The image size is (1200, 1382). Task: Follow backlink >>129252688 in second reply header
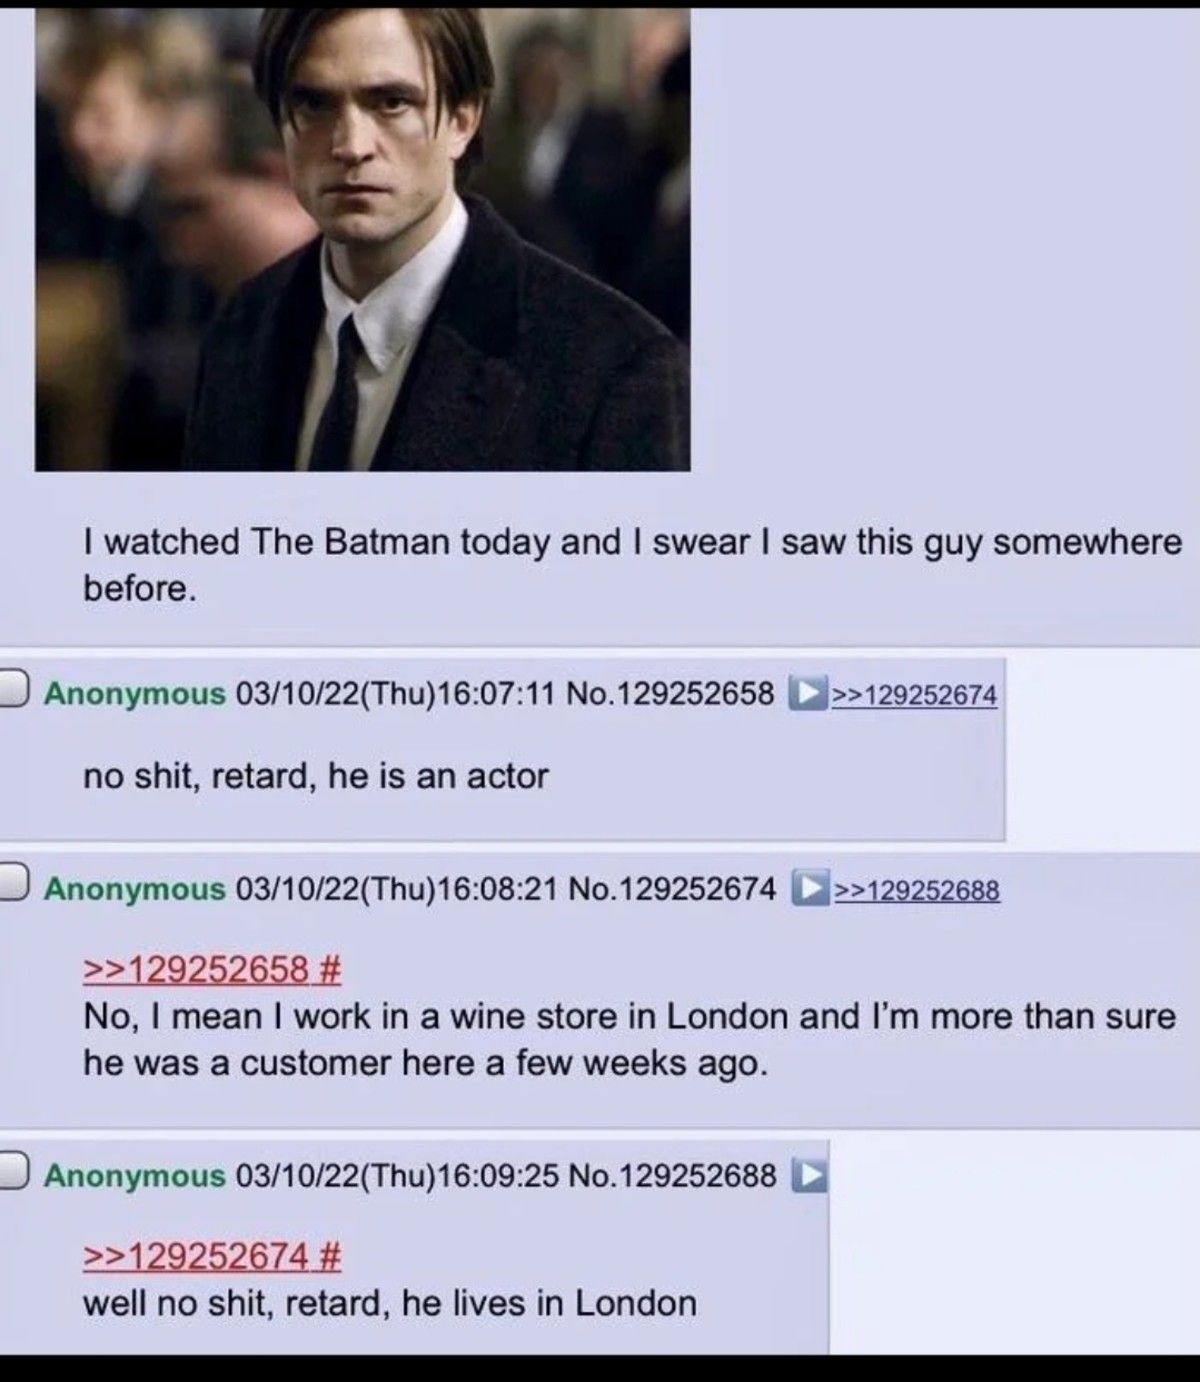tap(916, 889)
